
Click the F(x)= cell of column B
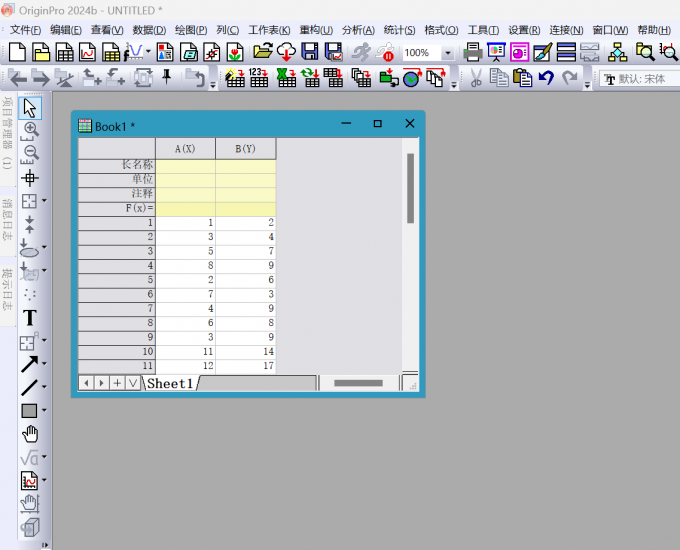tap(245, 209)
